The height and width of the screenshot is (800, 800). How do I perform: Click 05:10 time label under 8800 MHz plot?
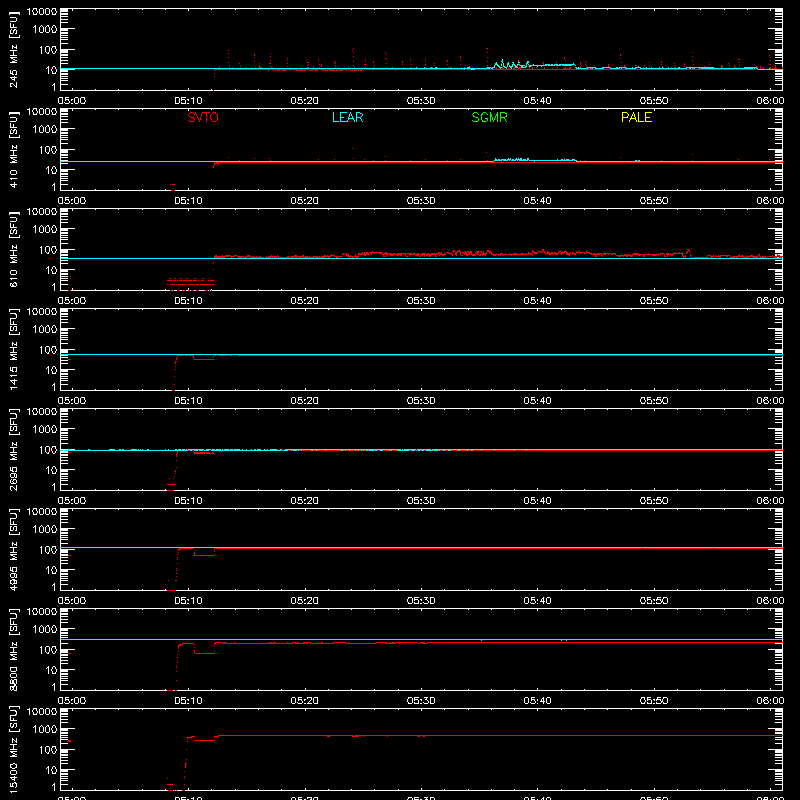(x=188, y=701)
